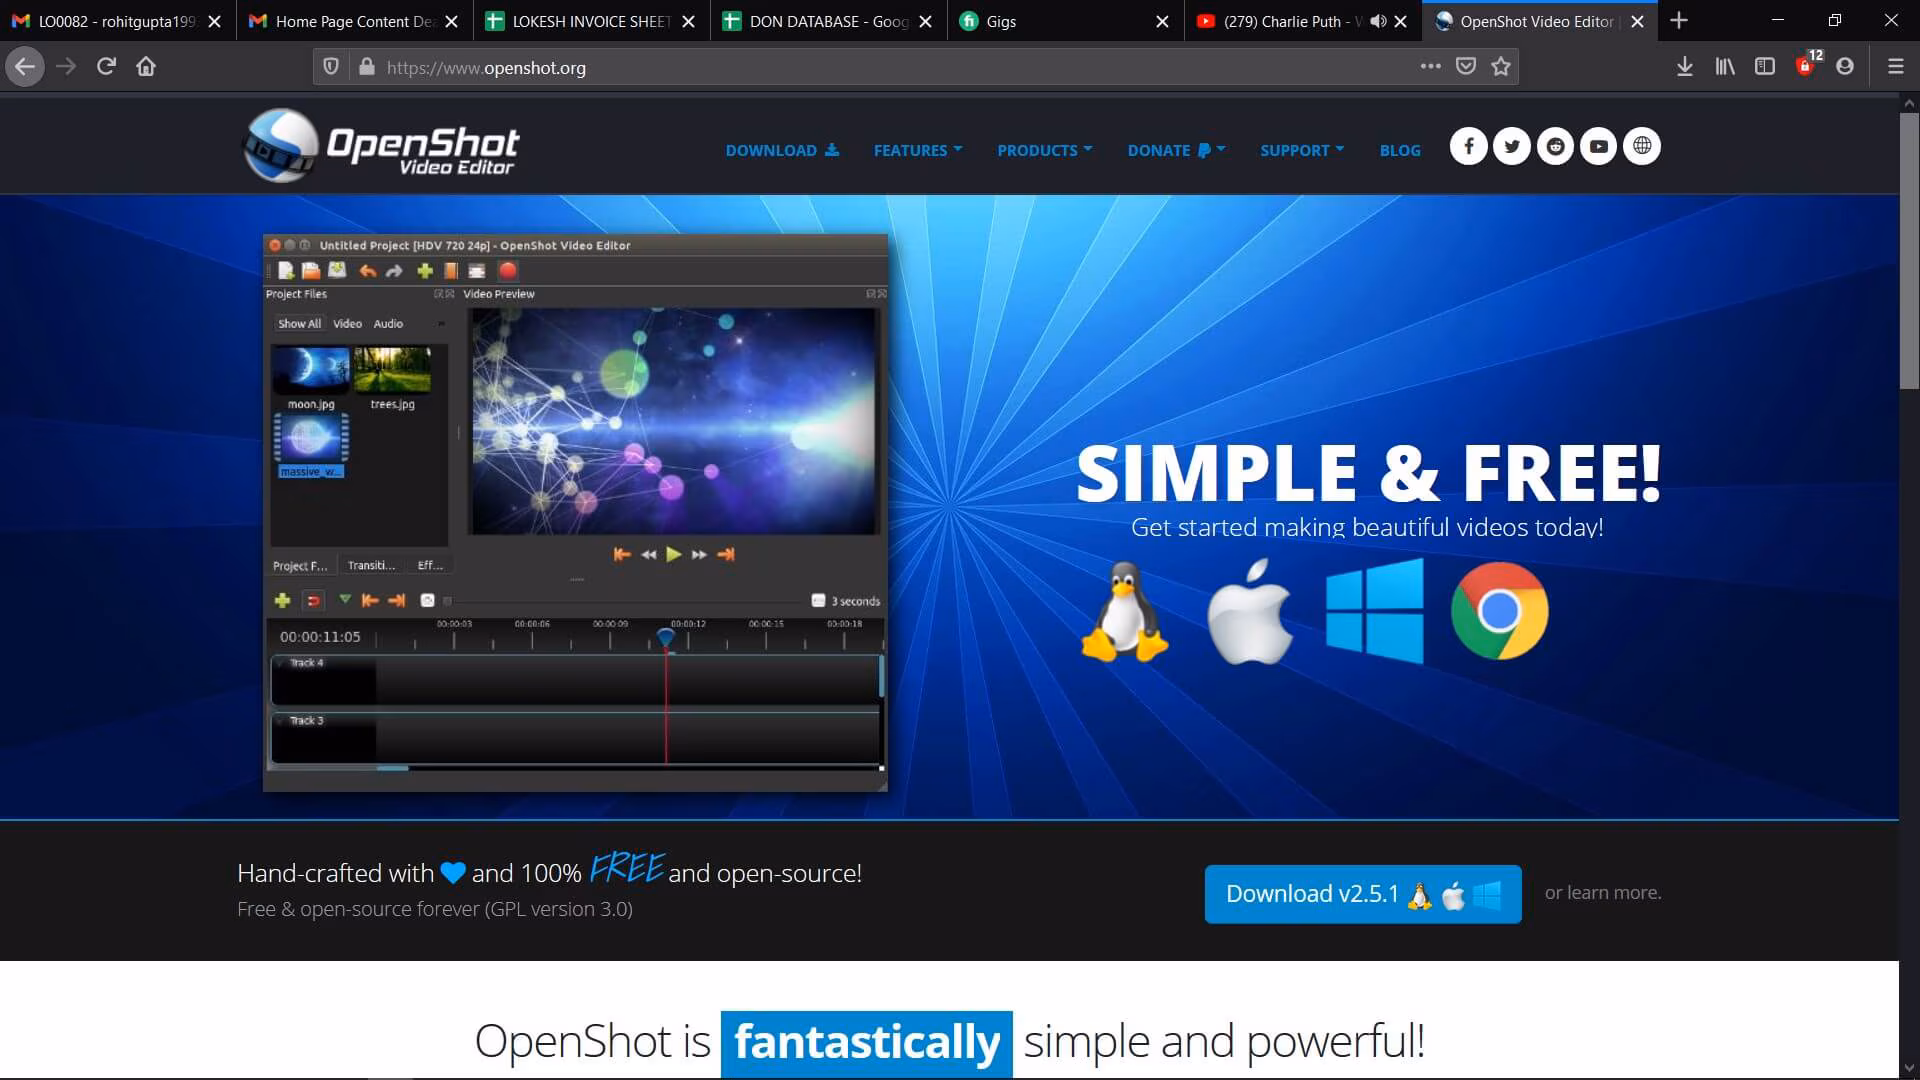Screen dimensions: 1920x1080
Task: Expand the Support dropdown menu
Action: (1301, 150)
